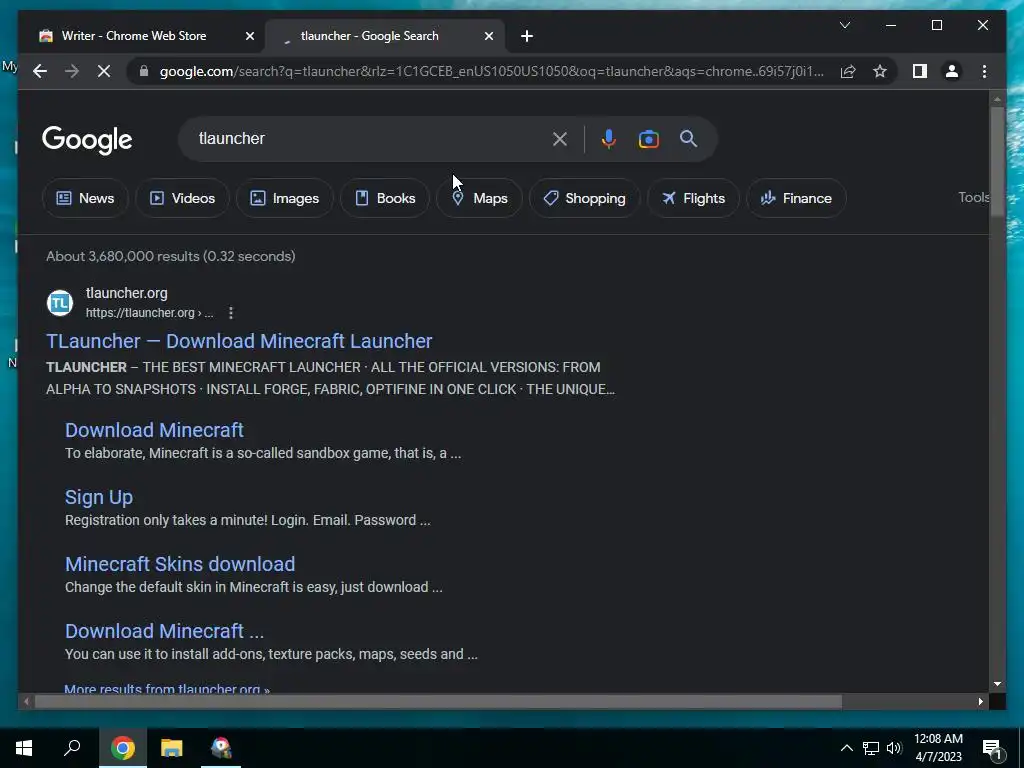This screenshot has height=768, width=1024.
Task: Click the vertical scrollbar thumb
Action: point(997,161)
